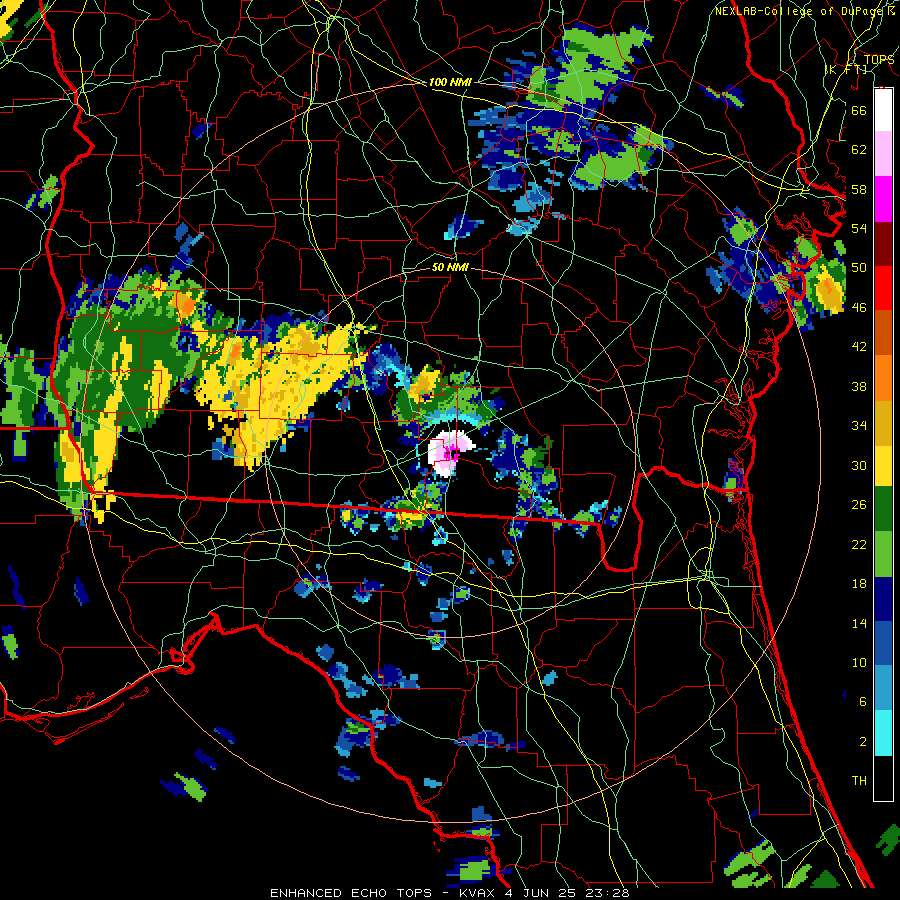Select the dark green legend swatch

[883, 509]
